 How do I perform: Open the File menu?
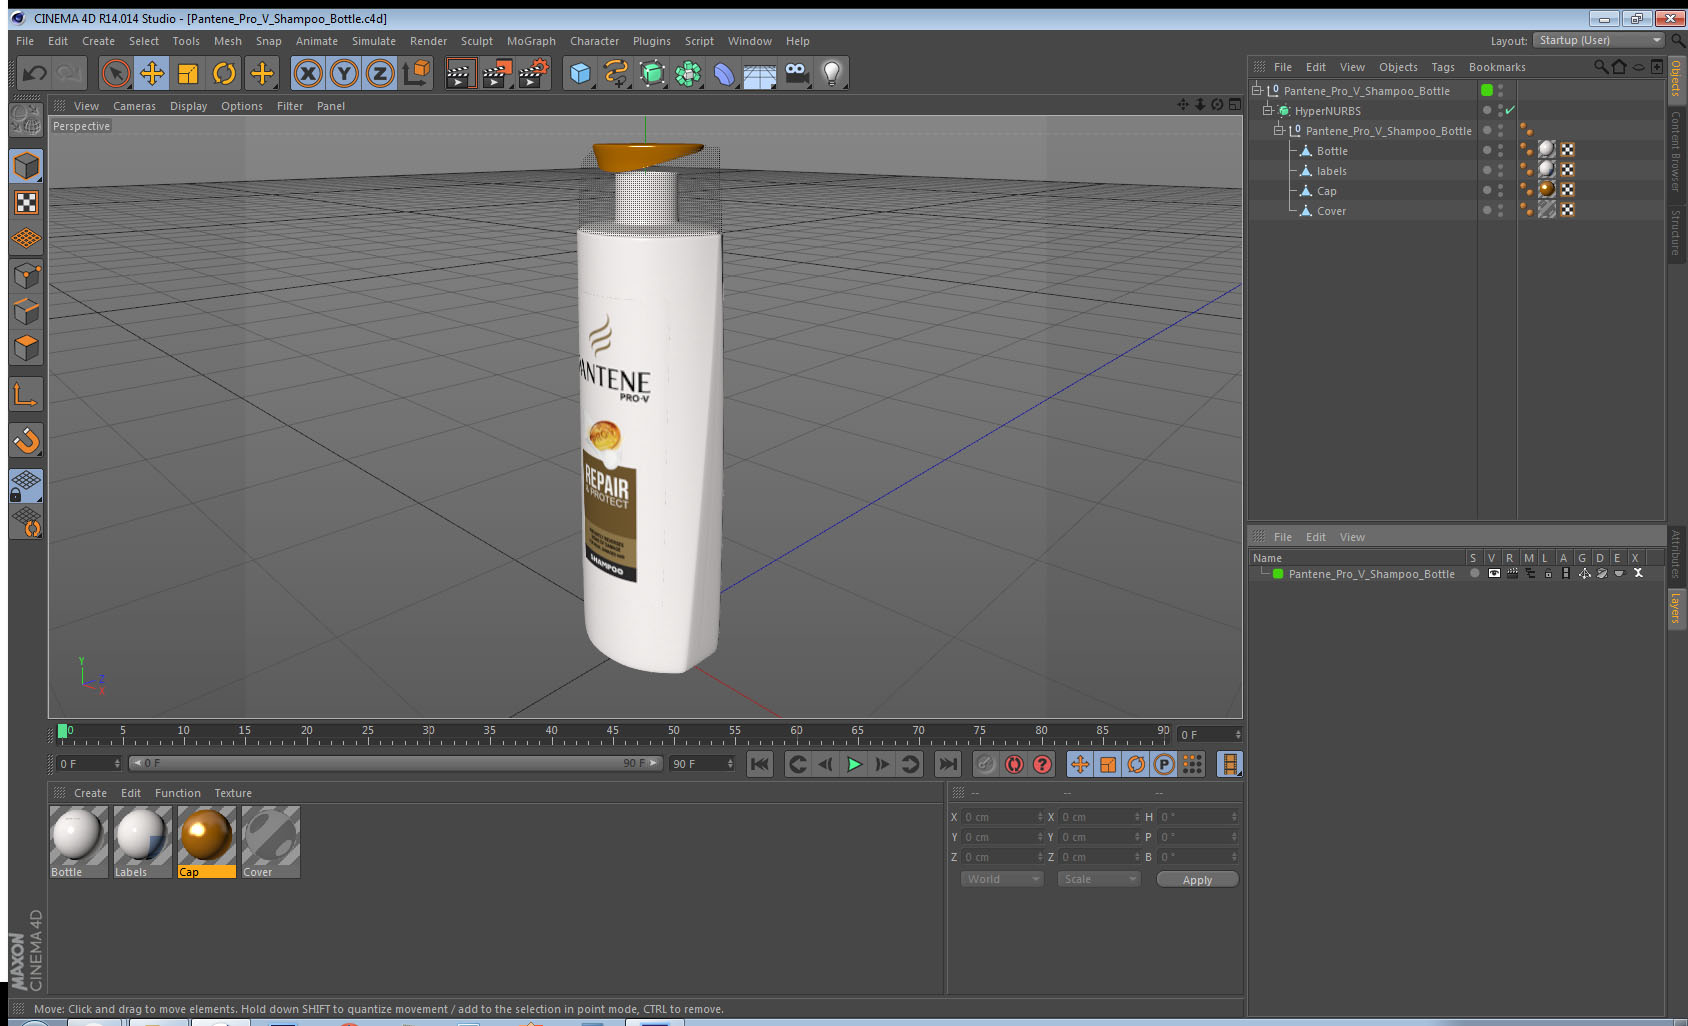tap(25, 41)
